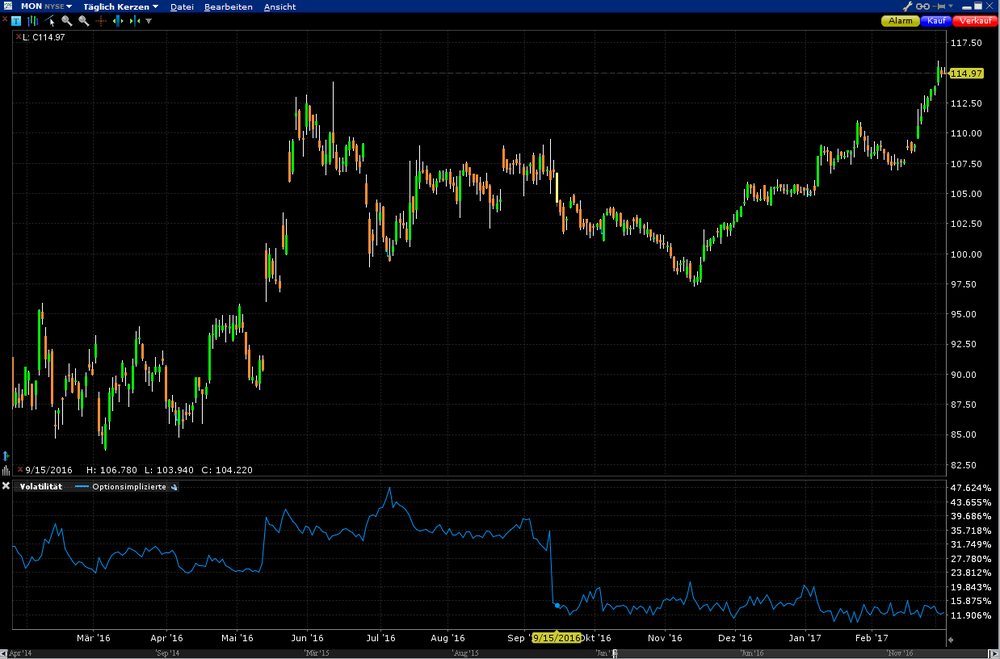This screenshot has height=659, width=1000.
Task: Click the Volatilität panel label
Action: (x=41, y=487)
